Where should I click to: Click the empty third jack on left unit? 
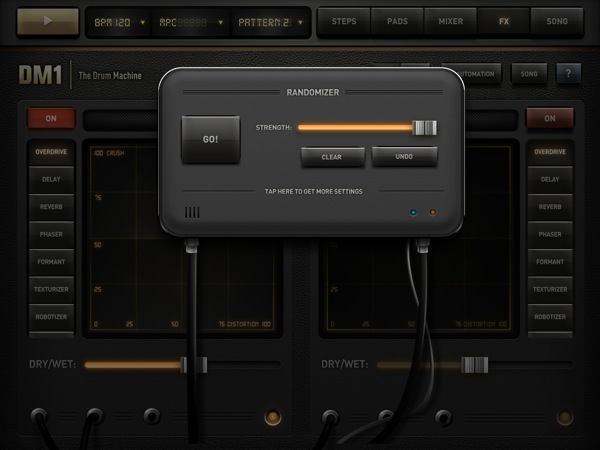pos(152,416)
